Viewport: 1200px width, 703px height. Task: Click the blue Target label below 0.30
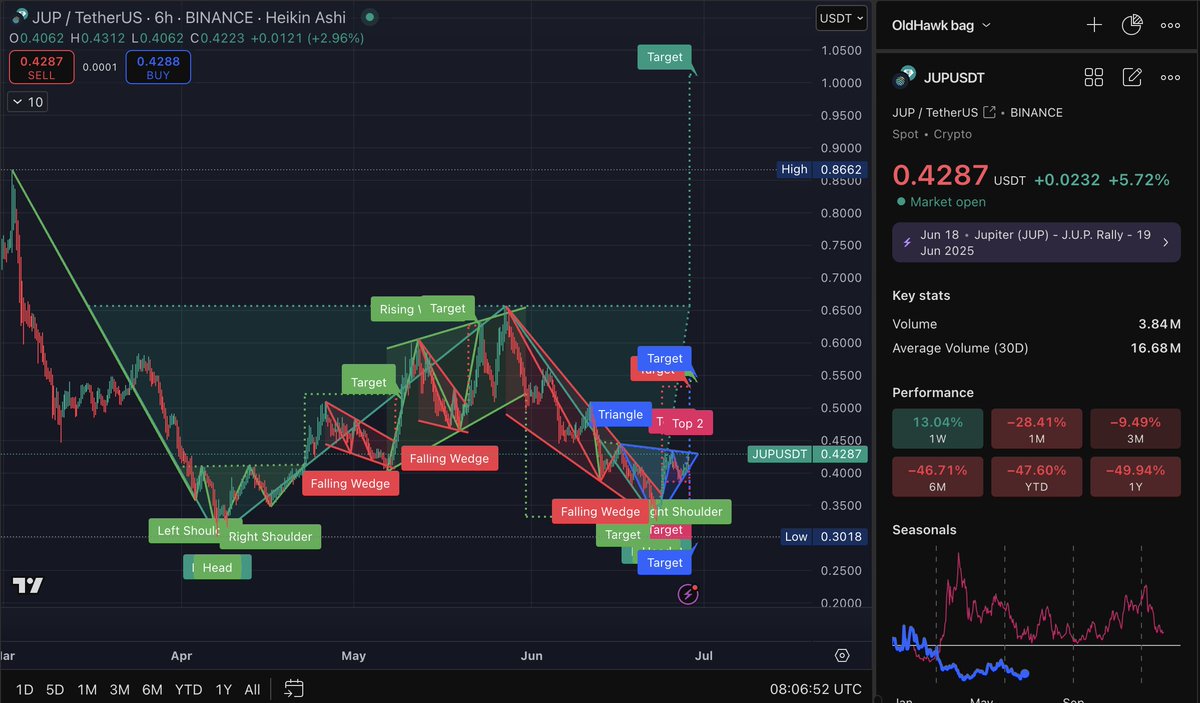coord(664,563)
